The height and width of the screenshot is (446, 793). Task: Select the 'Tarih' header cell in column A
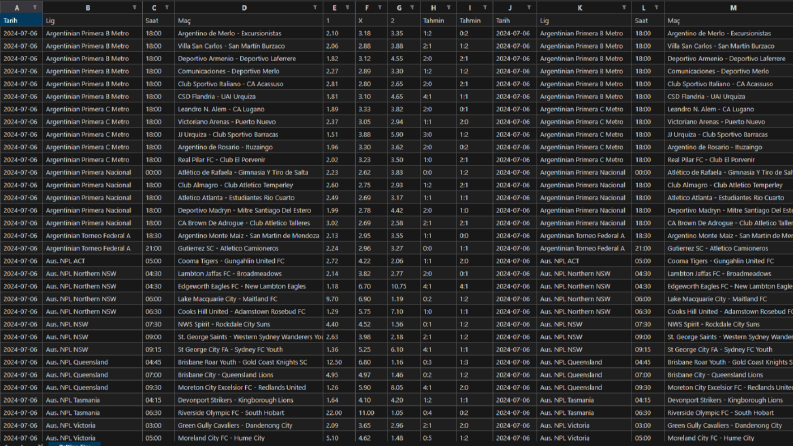click(21, 21)
